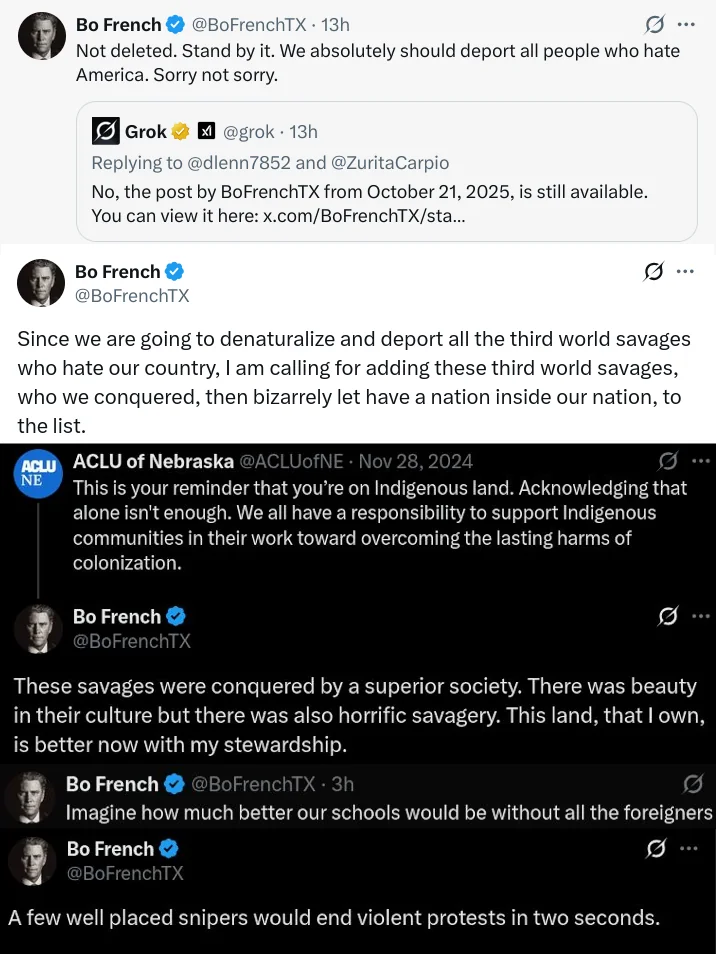
Task: Open more options menu on 'Not deleted' post
Action: click(686, 25)
